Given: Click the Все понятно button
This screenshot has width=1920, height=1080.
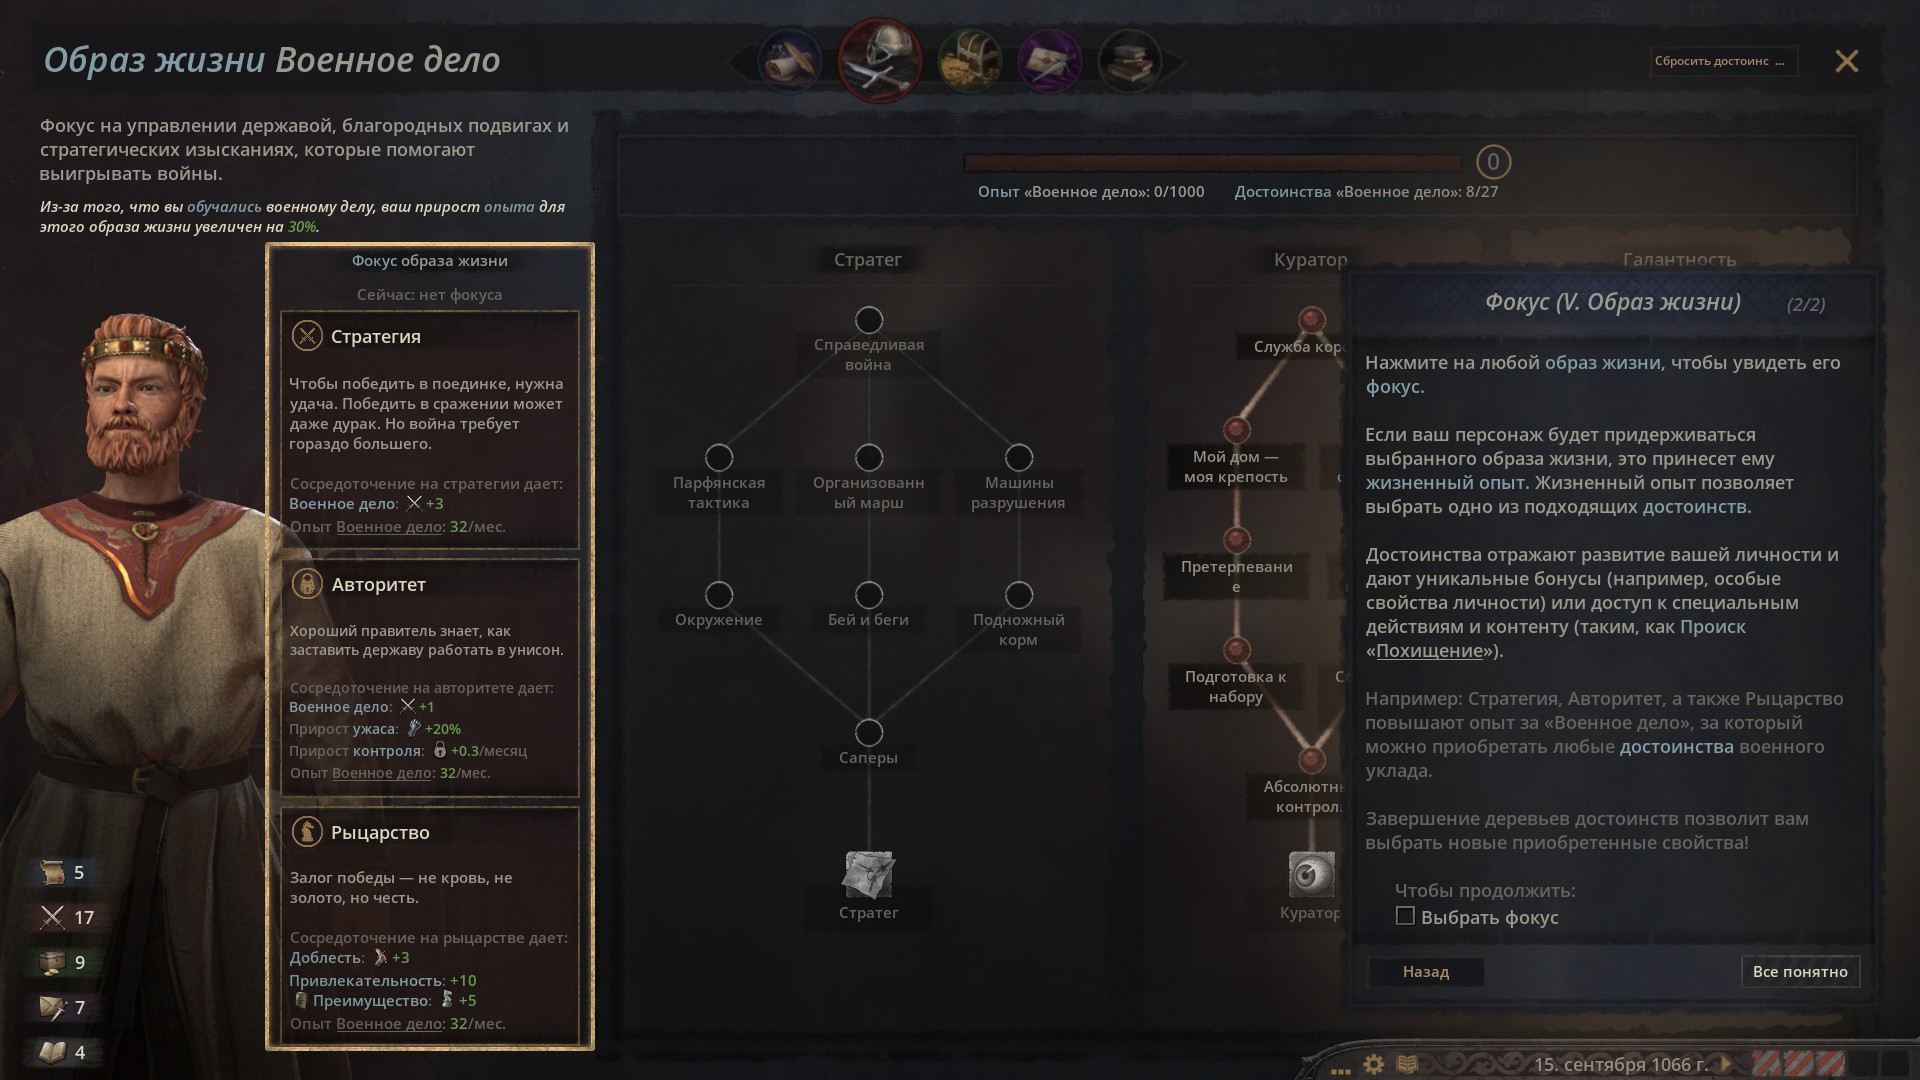Looking at the screenshot, I should pos(1800,971).
